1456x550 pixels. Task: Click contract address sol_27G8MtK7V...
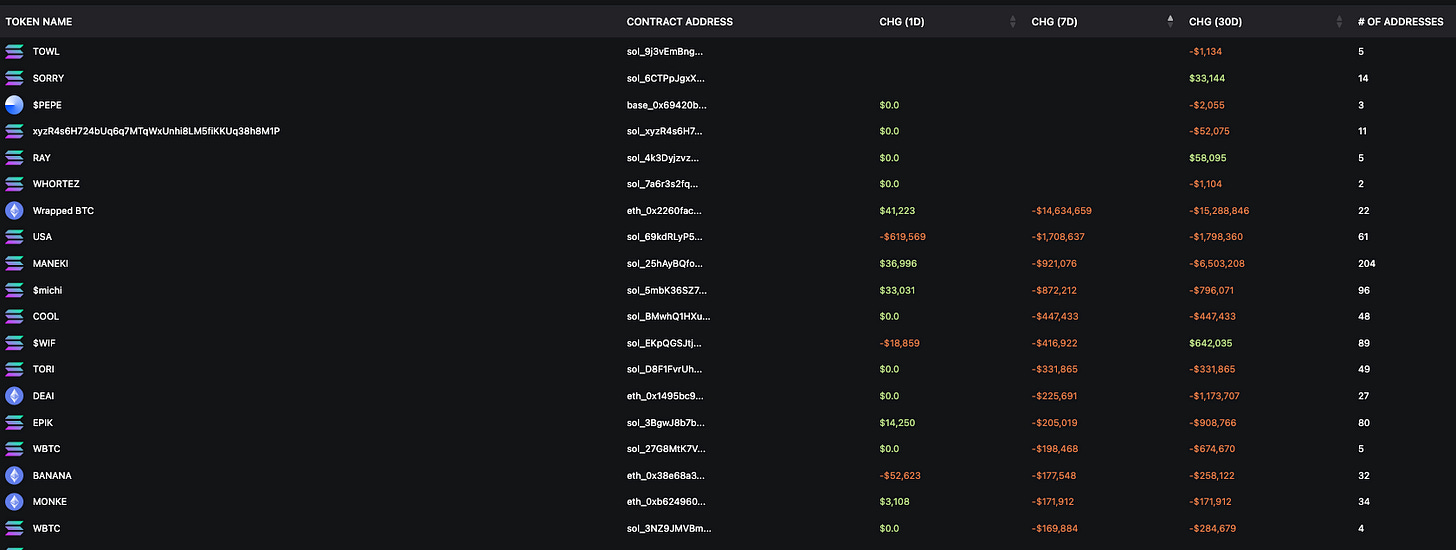point(666,449)
